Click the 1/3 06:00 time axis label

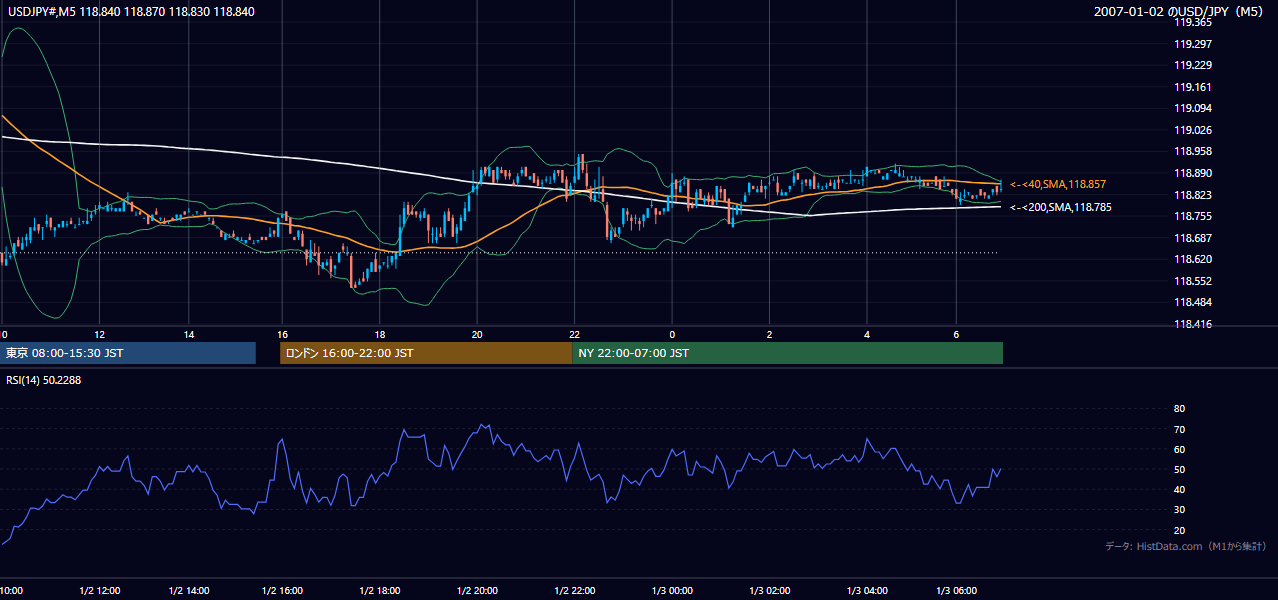pos(956,591)
